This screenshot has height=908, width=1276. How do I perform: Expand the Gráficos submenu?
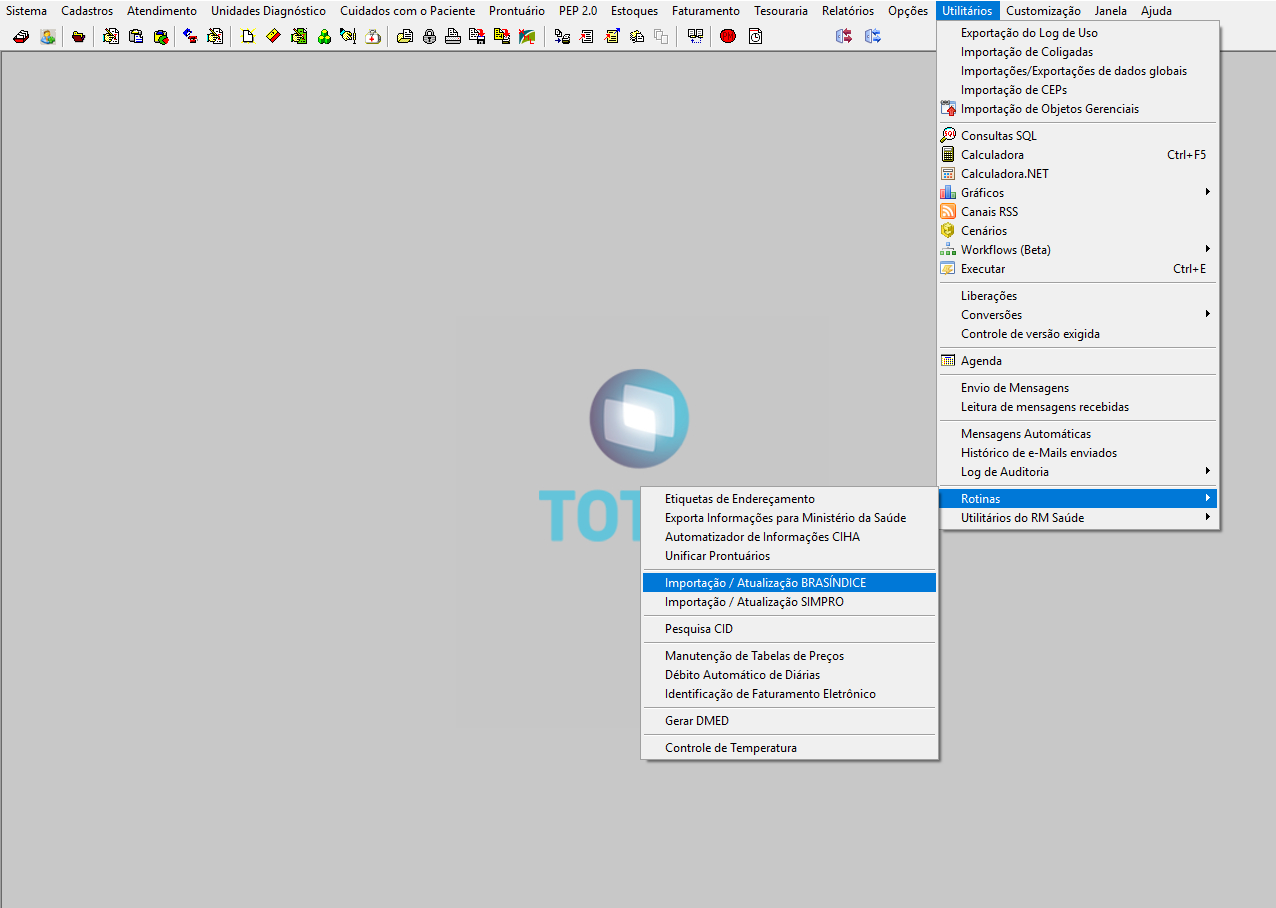1078,193
